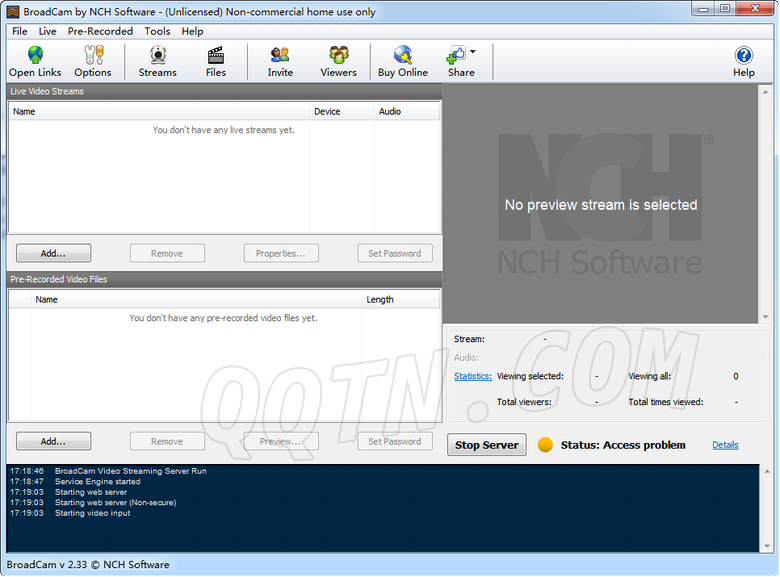The height and width of the screenshot is (577, 780).
Task: Open the Details link beside status
Action: (725, 445)
